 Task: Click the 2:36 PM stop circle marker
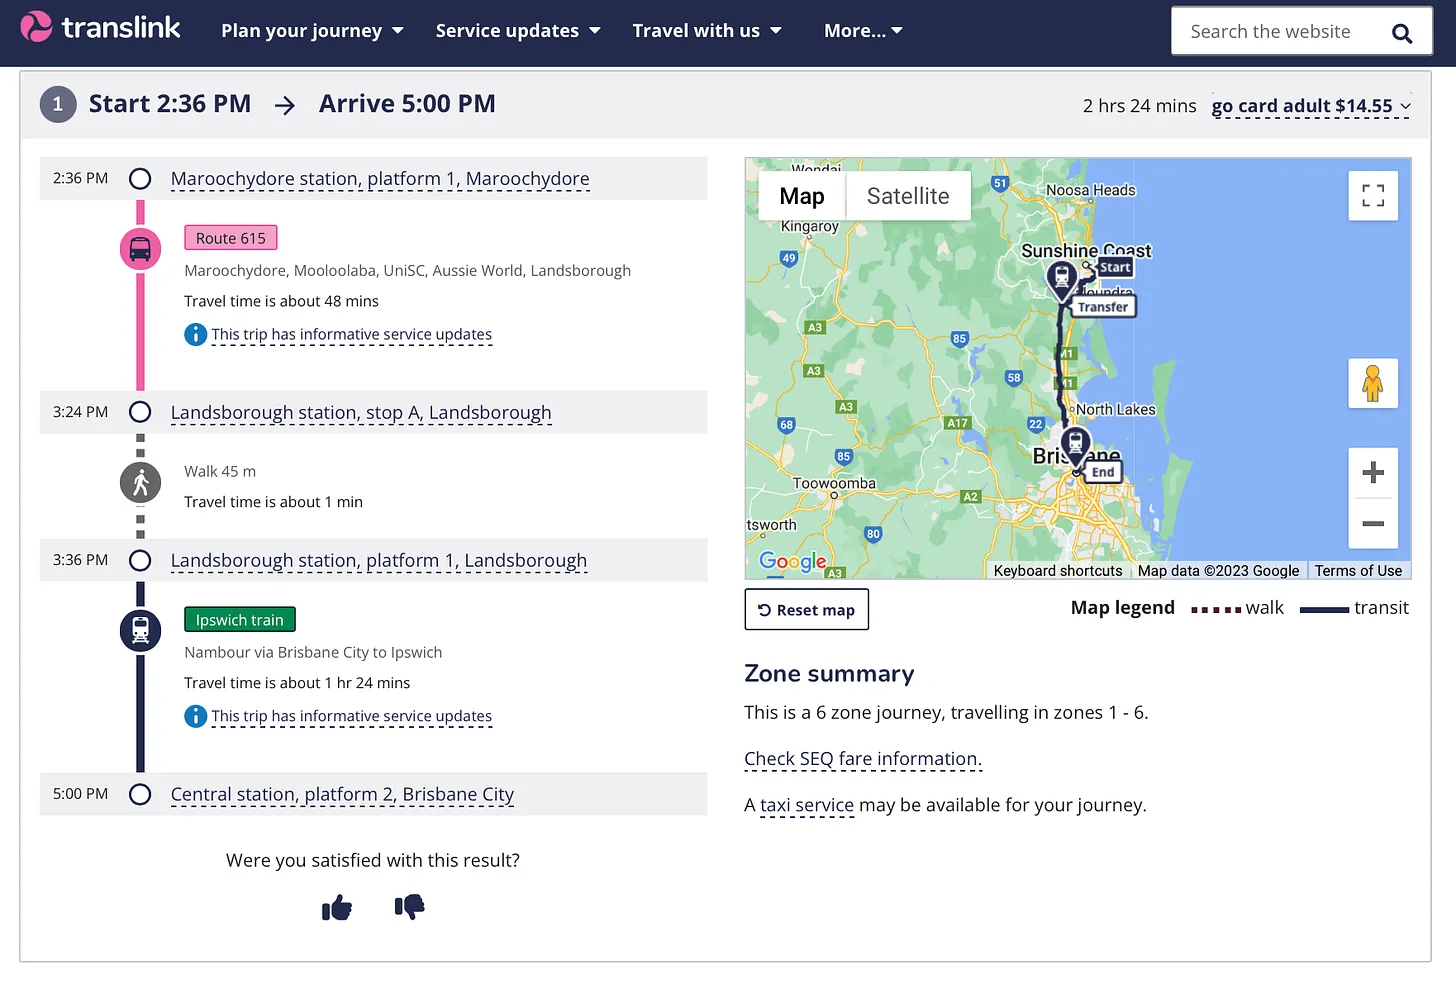tap(140, 179)
